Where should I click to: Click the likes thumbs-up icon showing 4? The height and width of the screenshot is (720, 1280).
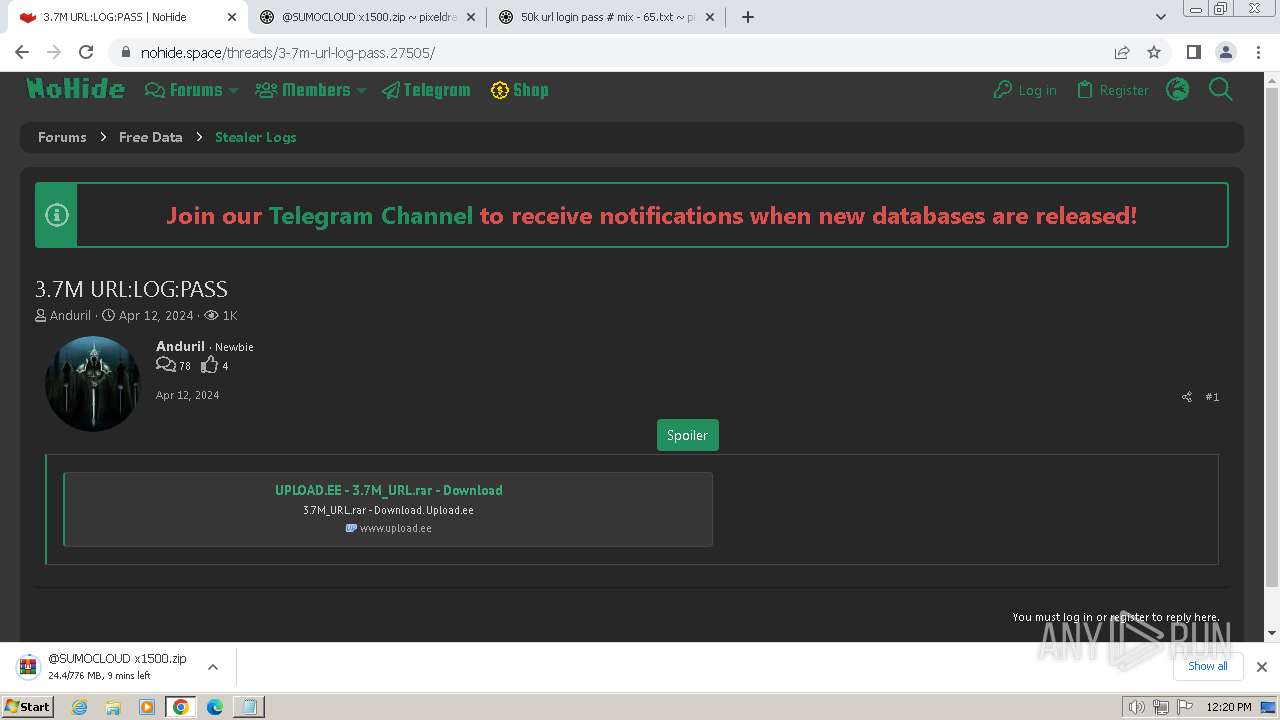[x=209, y=365]
